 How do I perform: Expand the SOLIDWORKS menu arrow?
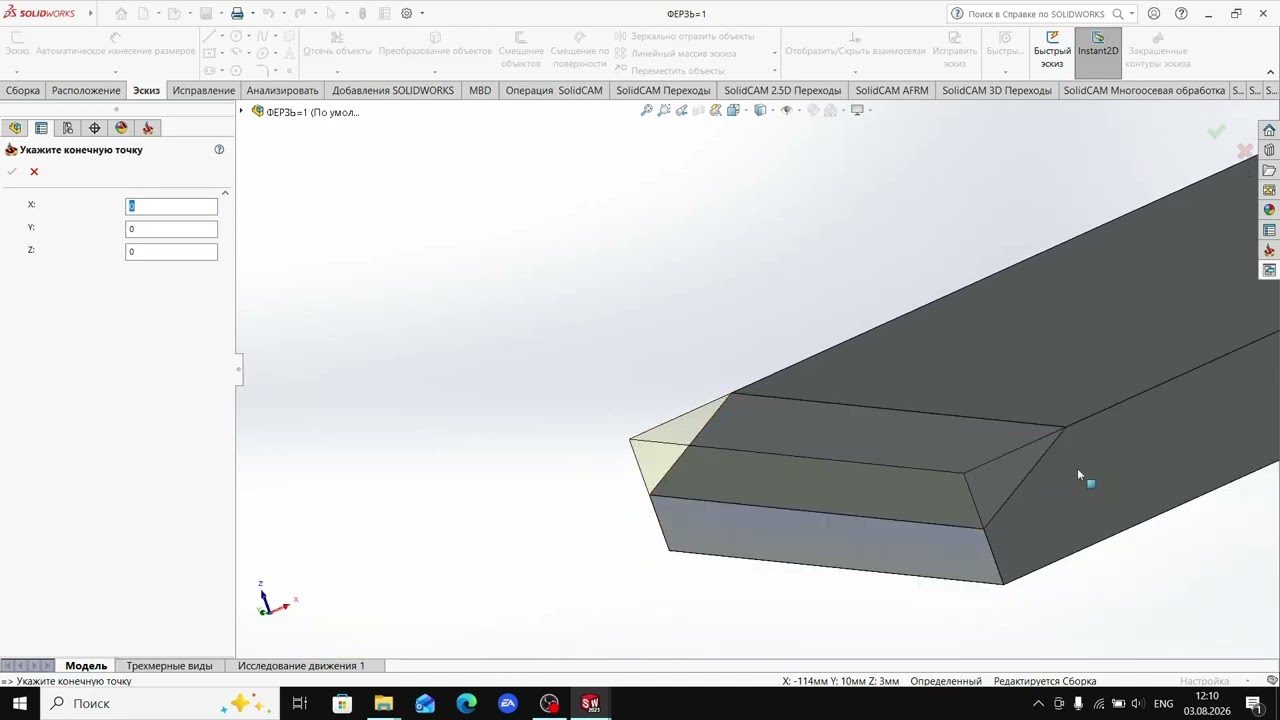point(90,14)
